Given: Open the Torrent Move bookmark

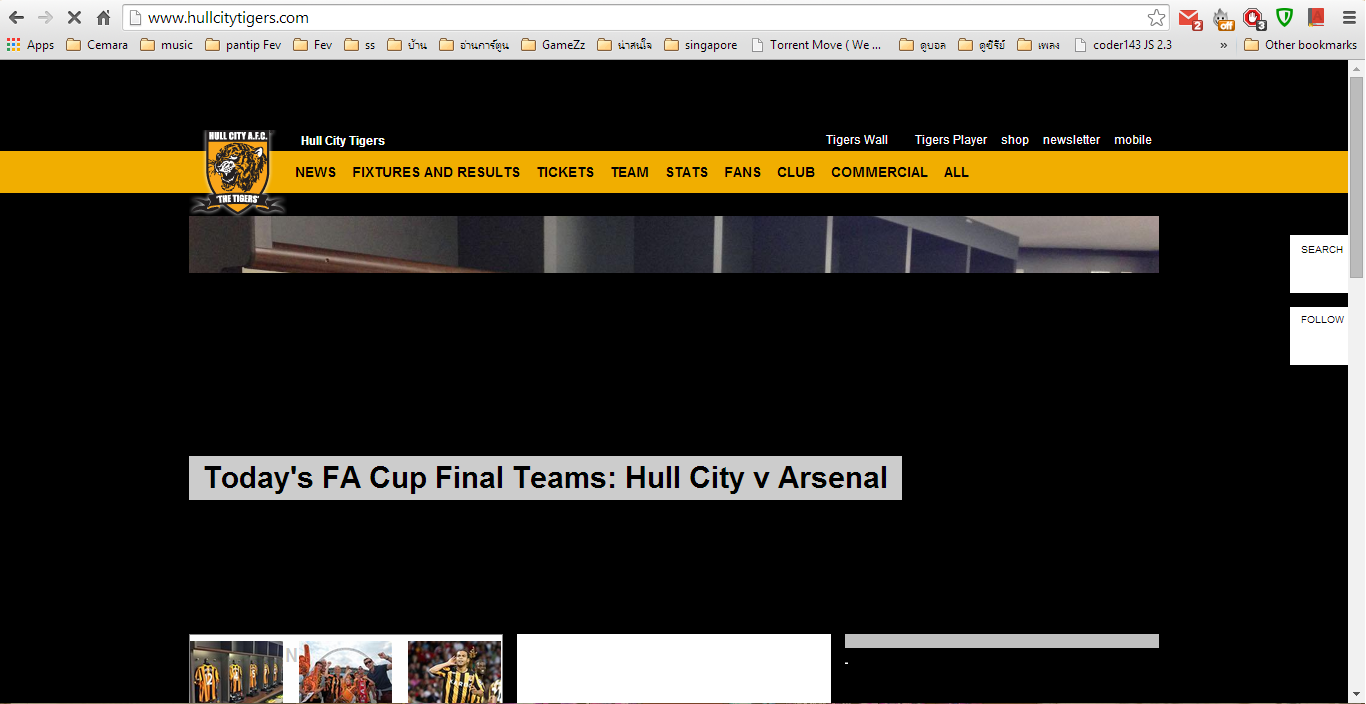Looking at the screenshot, I should (816, 45).
